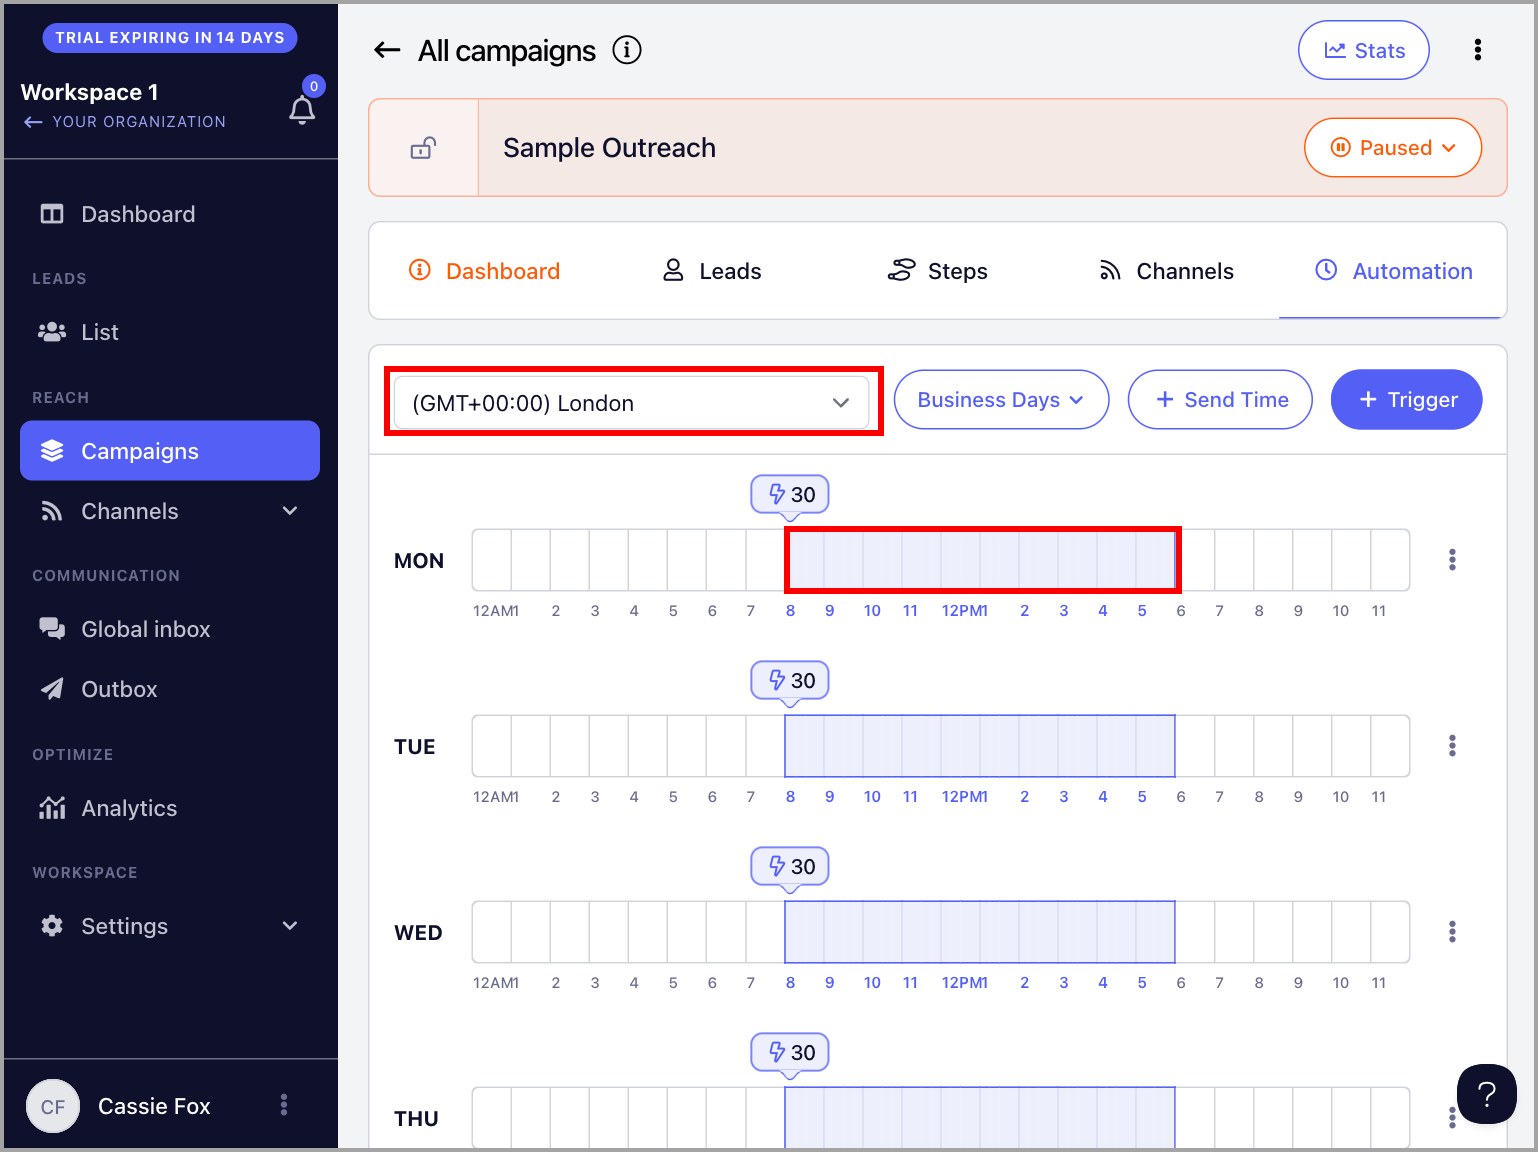The height and width of the screenshot is (1152, 1538).
Task: Click the trial expiring banner
Action: pos(170,38)
